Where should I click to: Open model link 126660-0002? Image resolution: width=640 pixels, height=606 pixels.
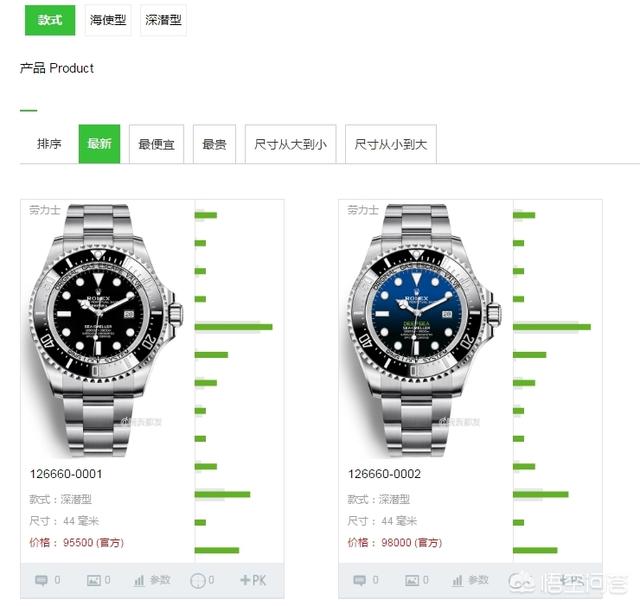[384, 474]
